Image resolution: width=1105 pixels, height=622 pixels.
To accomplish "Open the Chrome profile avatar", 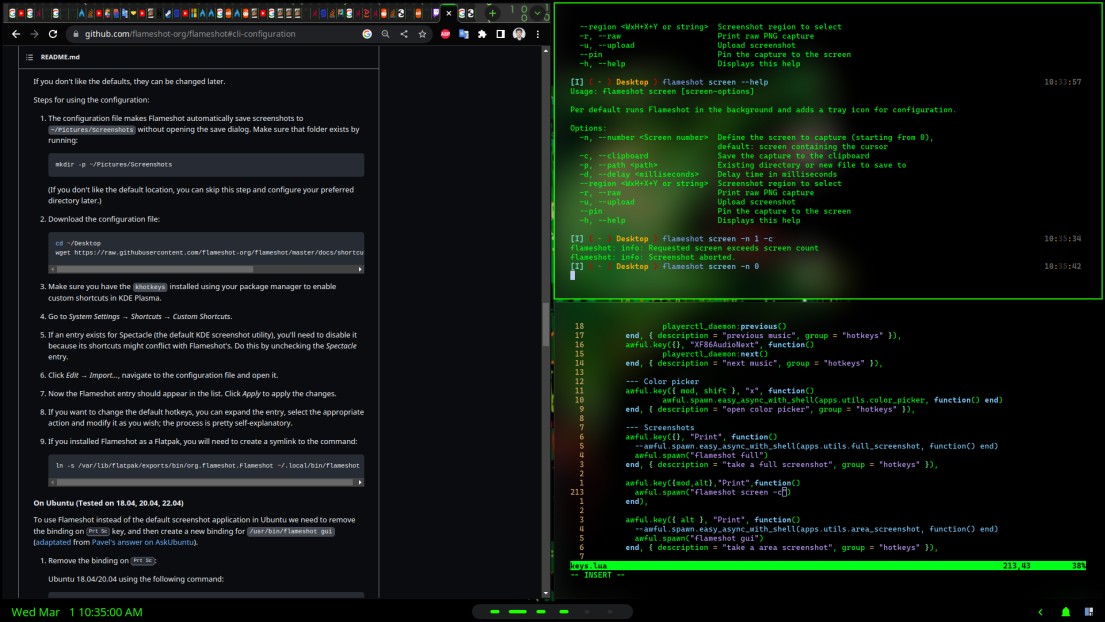I will coord(519,34).
